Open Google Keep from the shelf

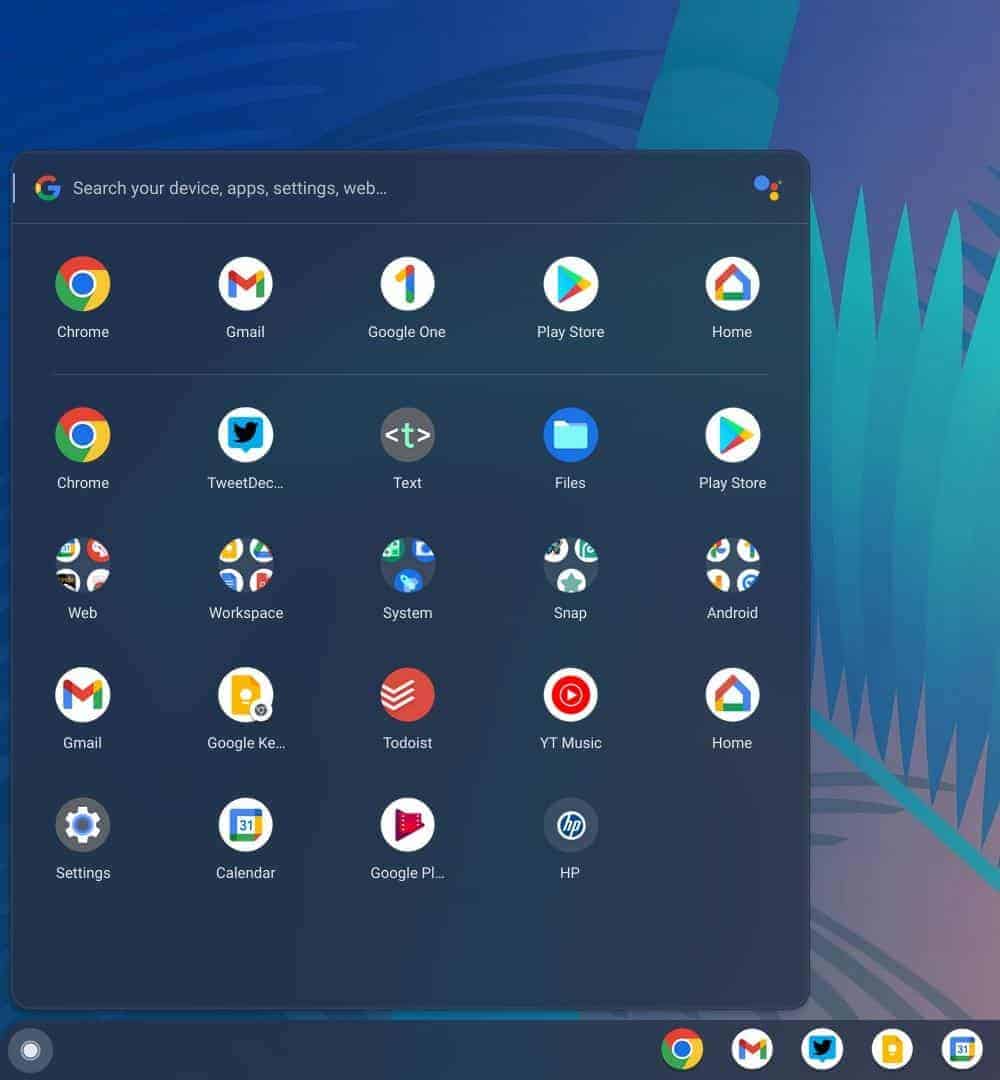[893, 1049]
